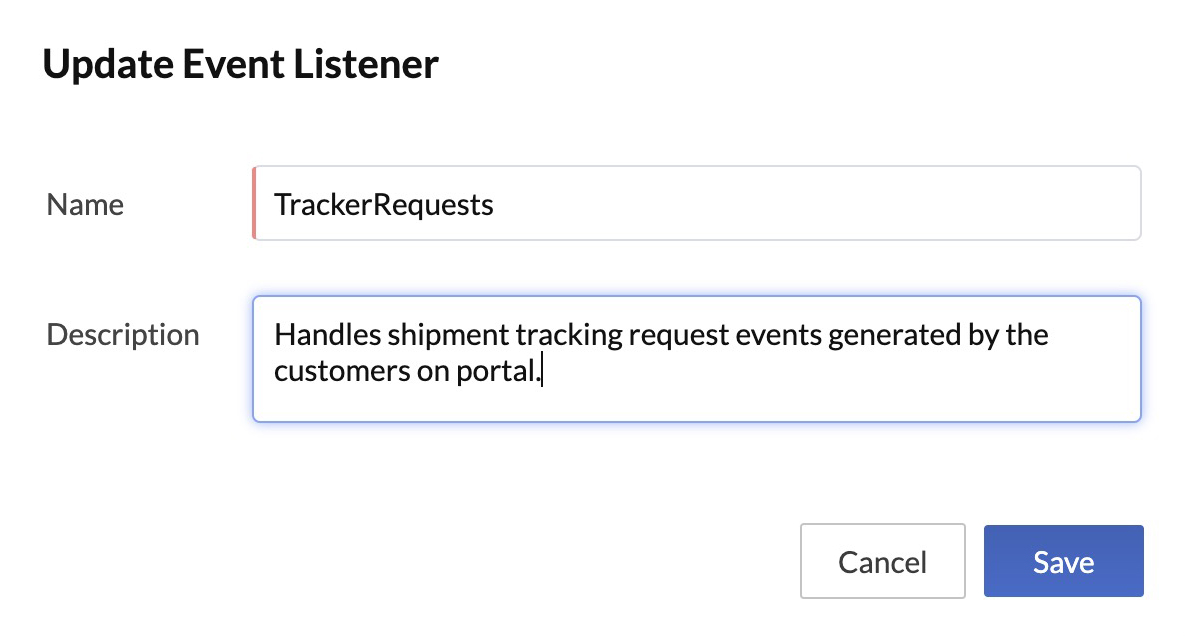Cancel editing the event listener
This screenshot has width=1186, height=636.
(x=882, y=561)
